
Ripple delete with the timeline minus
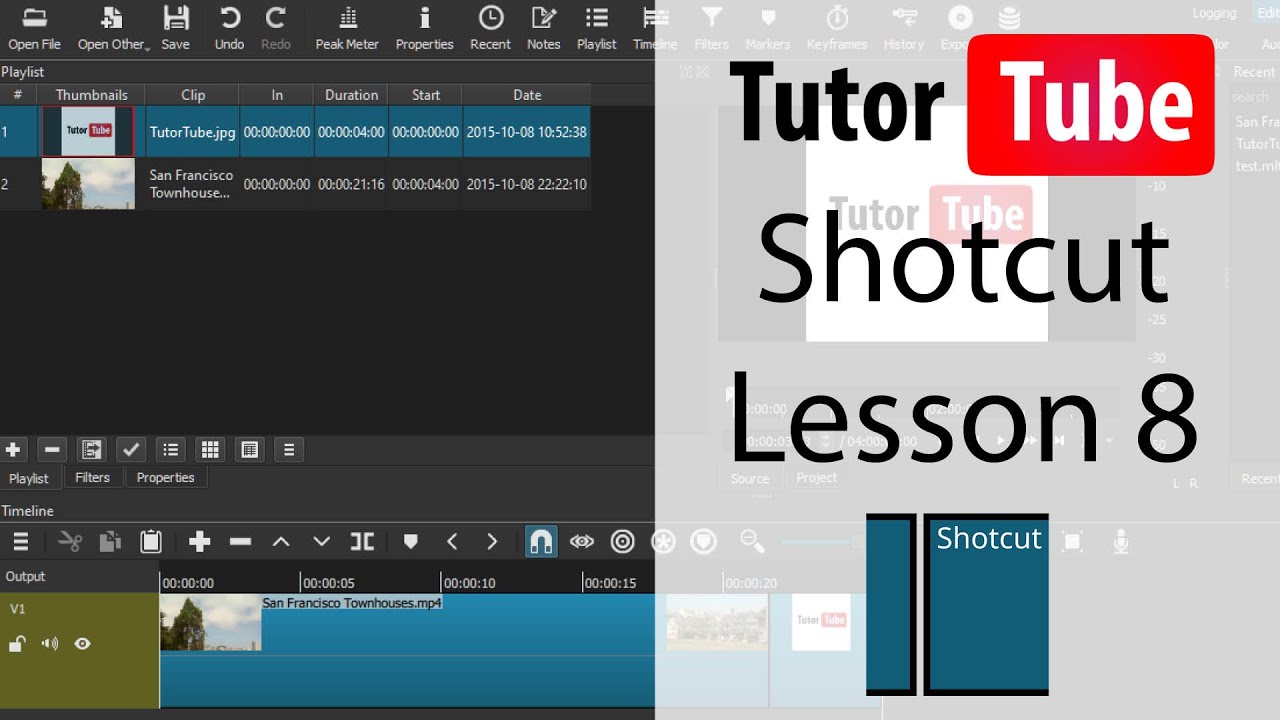(240, 542)
